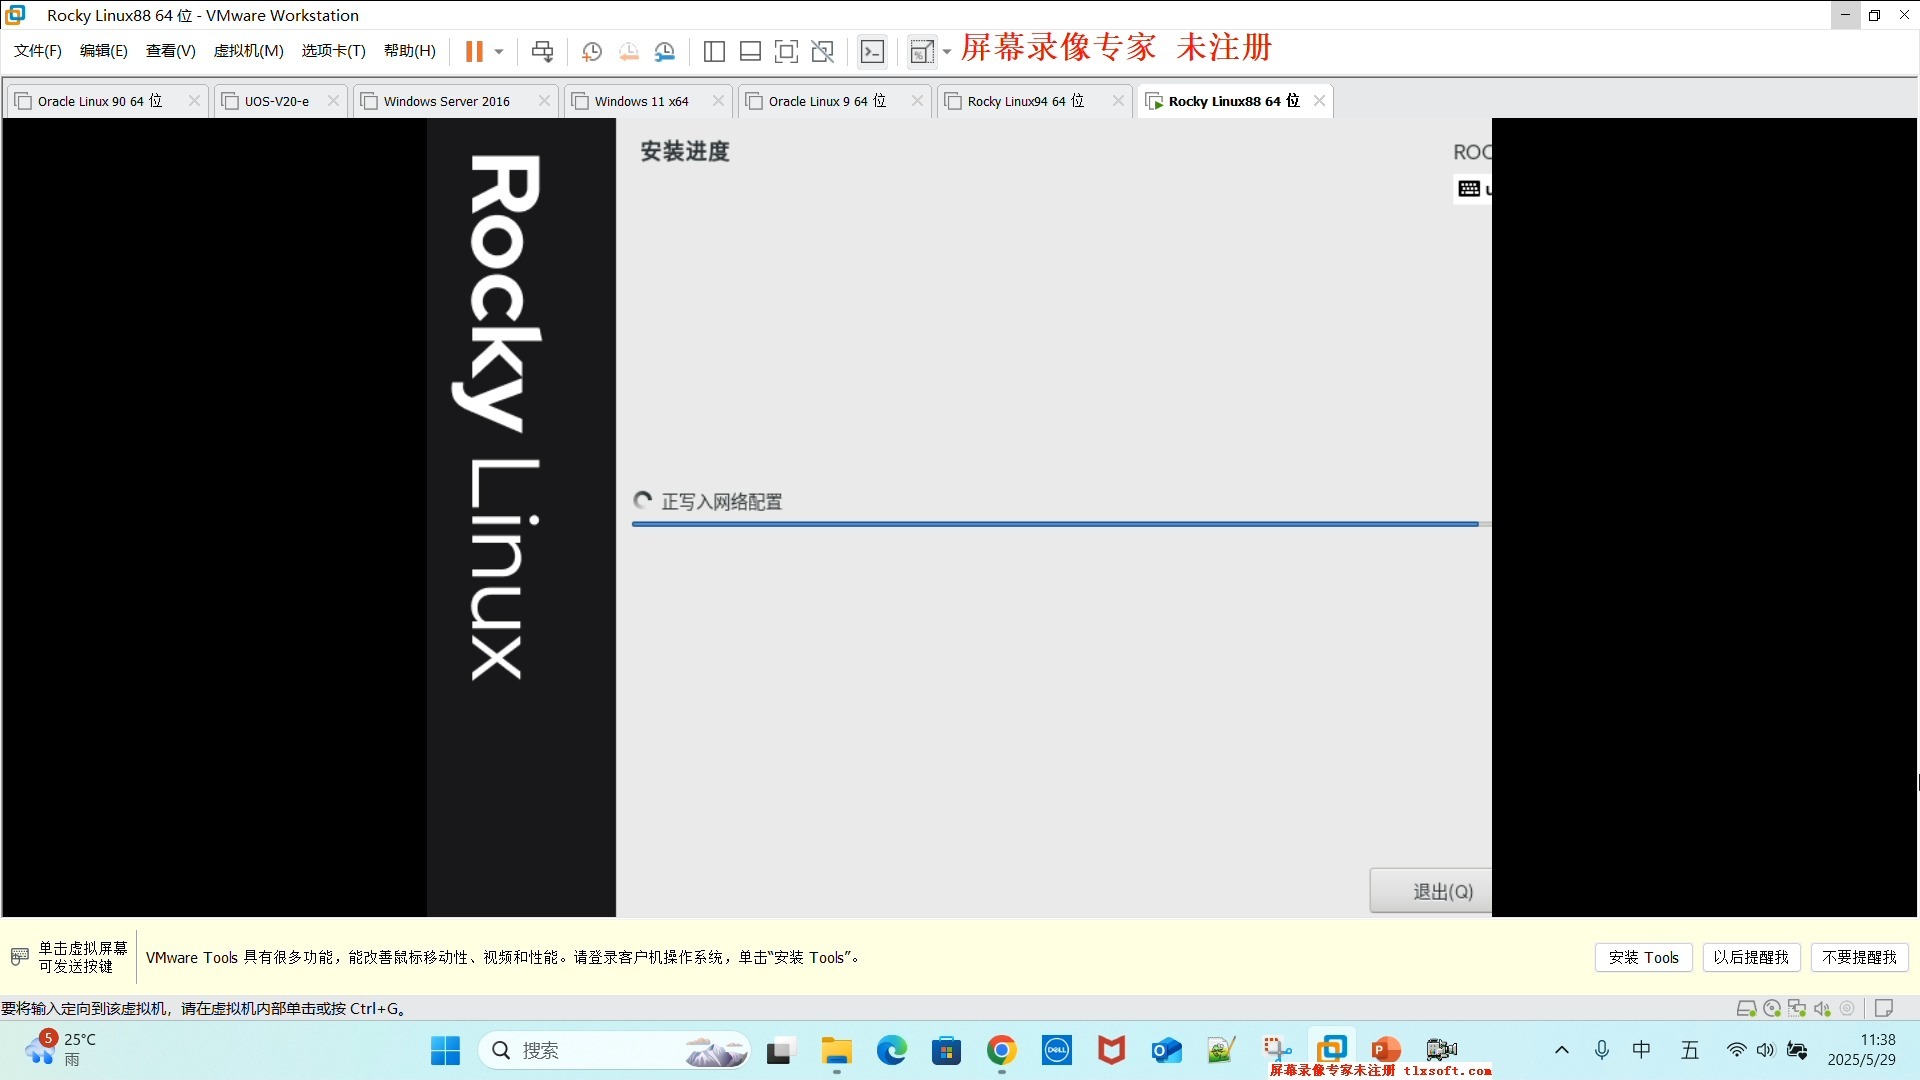Click the orange Pause VM icon

(x=474, y=51)
